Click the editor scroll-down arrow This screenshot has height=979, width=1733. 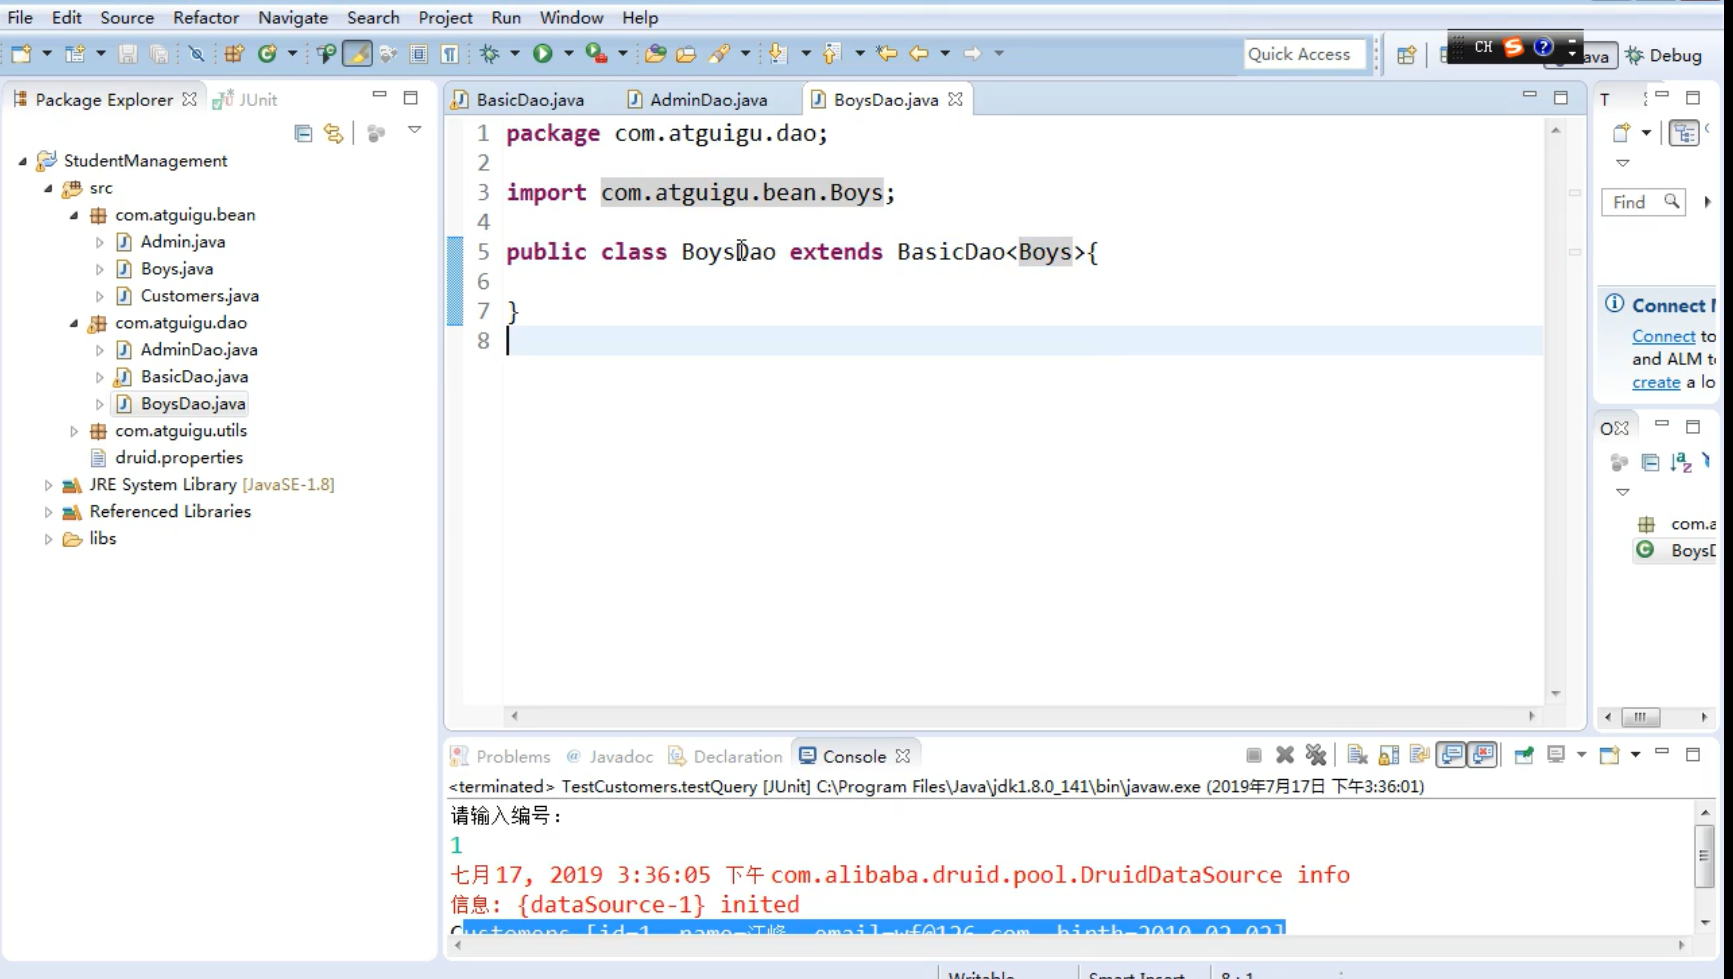(x=1555, y=694)
